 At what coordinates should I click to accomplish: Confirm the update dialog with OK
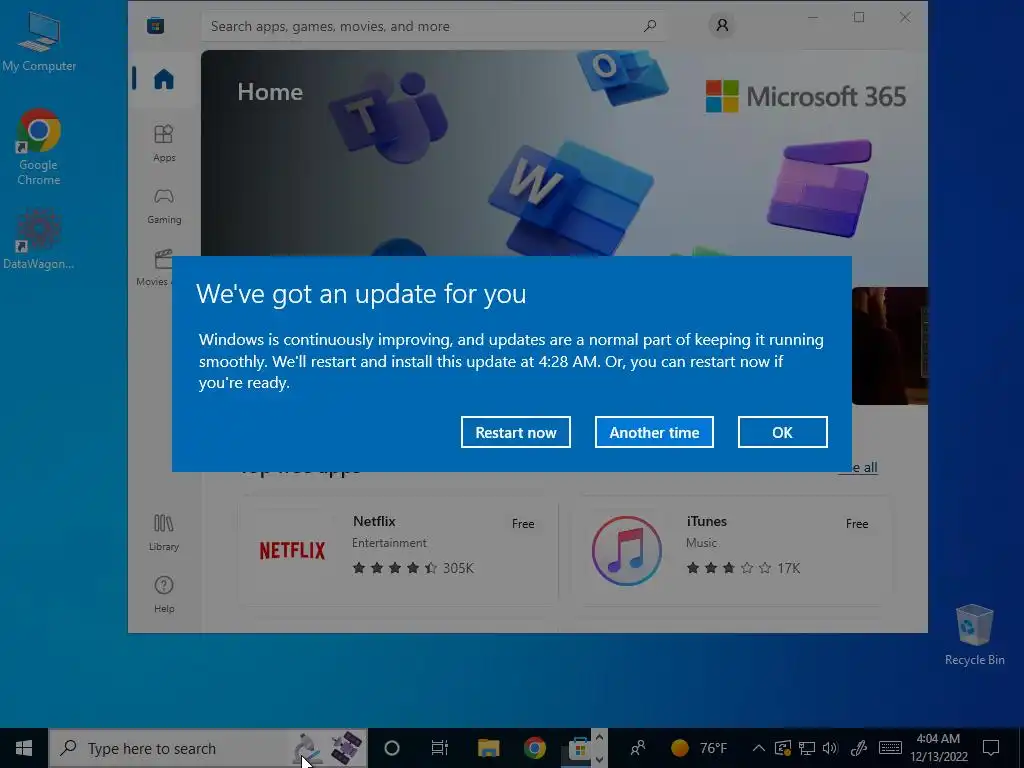(782, 432)
